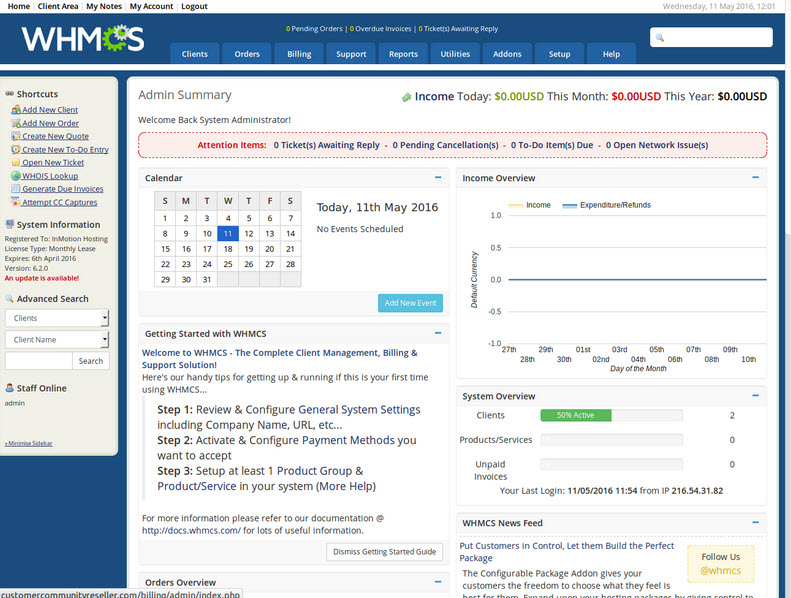This screenshot has width=791, height=598.
Task: Open the Support menu tab
Action: [351, 54]
